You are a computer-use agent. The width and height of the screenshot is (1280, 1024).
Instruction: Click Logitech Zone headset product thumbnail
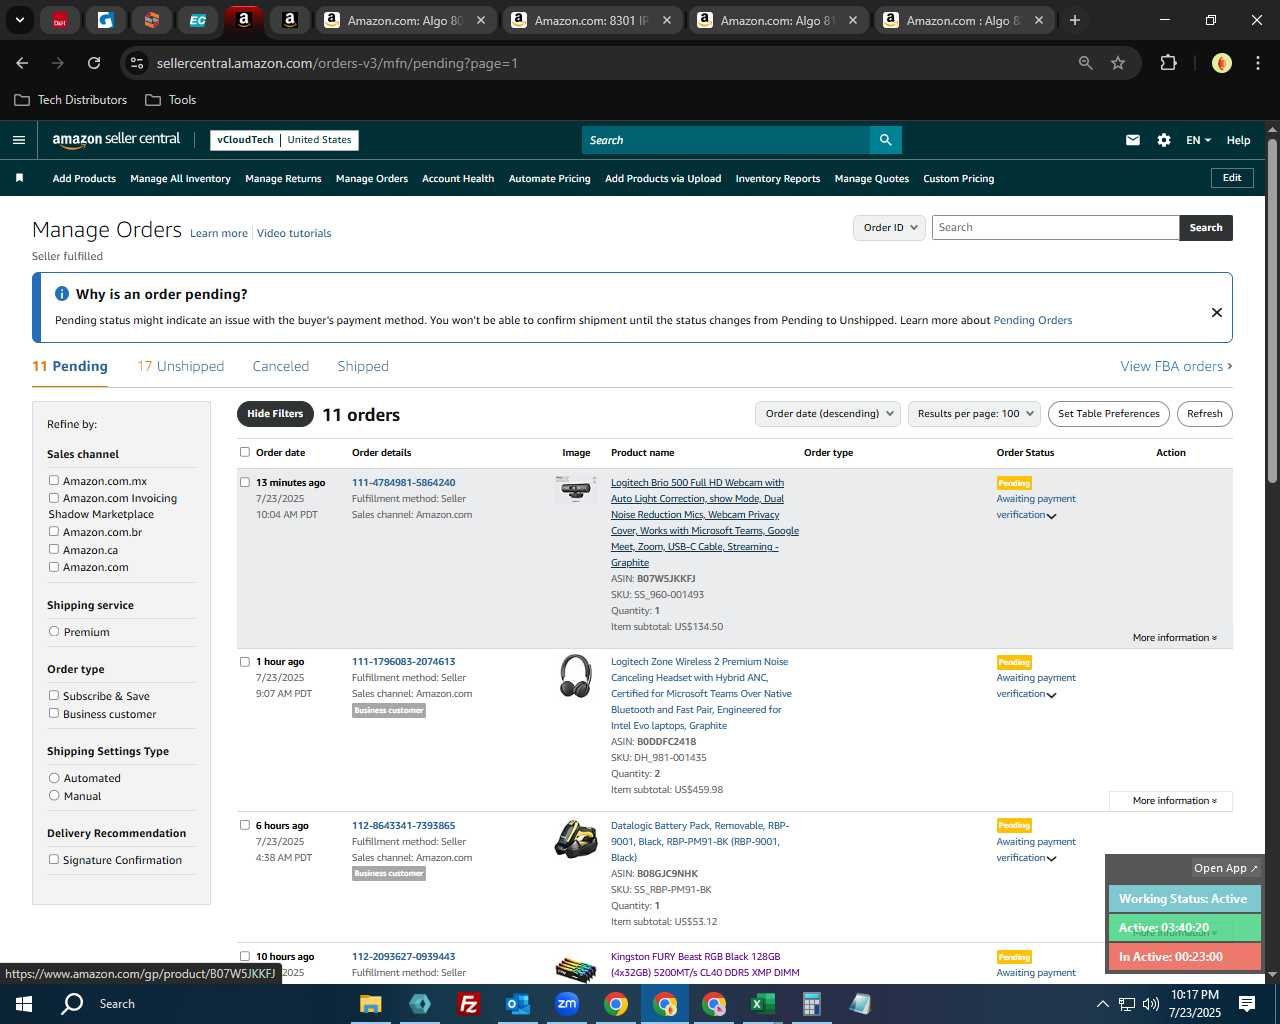click(x=575, y=676)
